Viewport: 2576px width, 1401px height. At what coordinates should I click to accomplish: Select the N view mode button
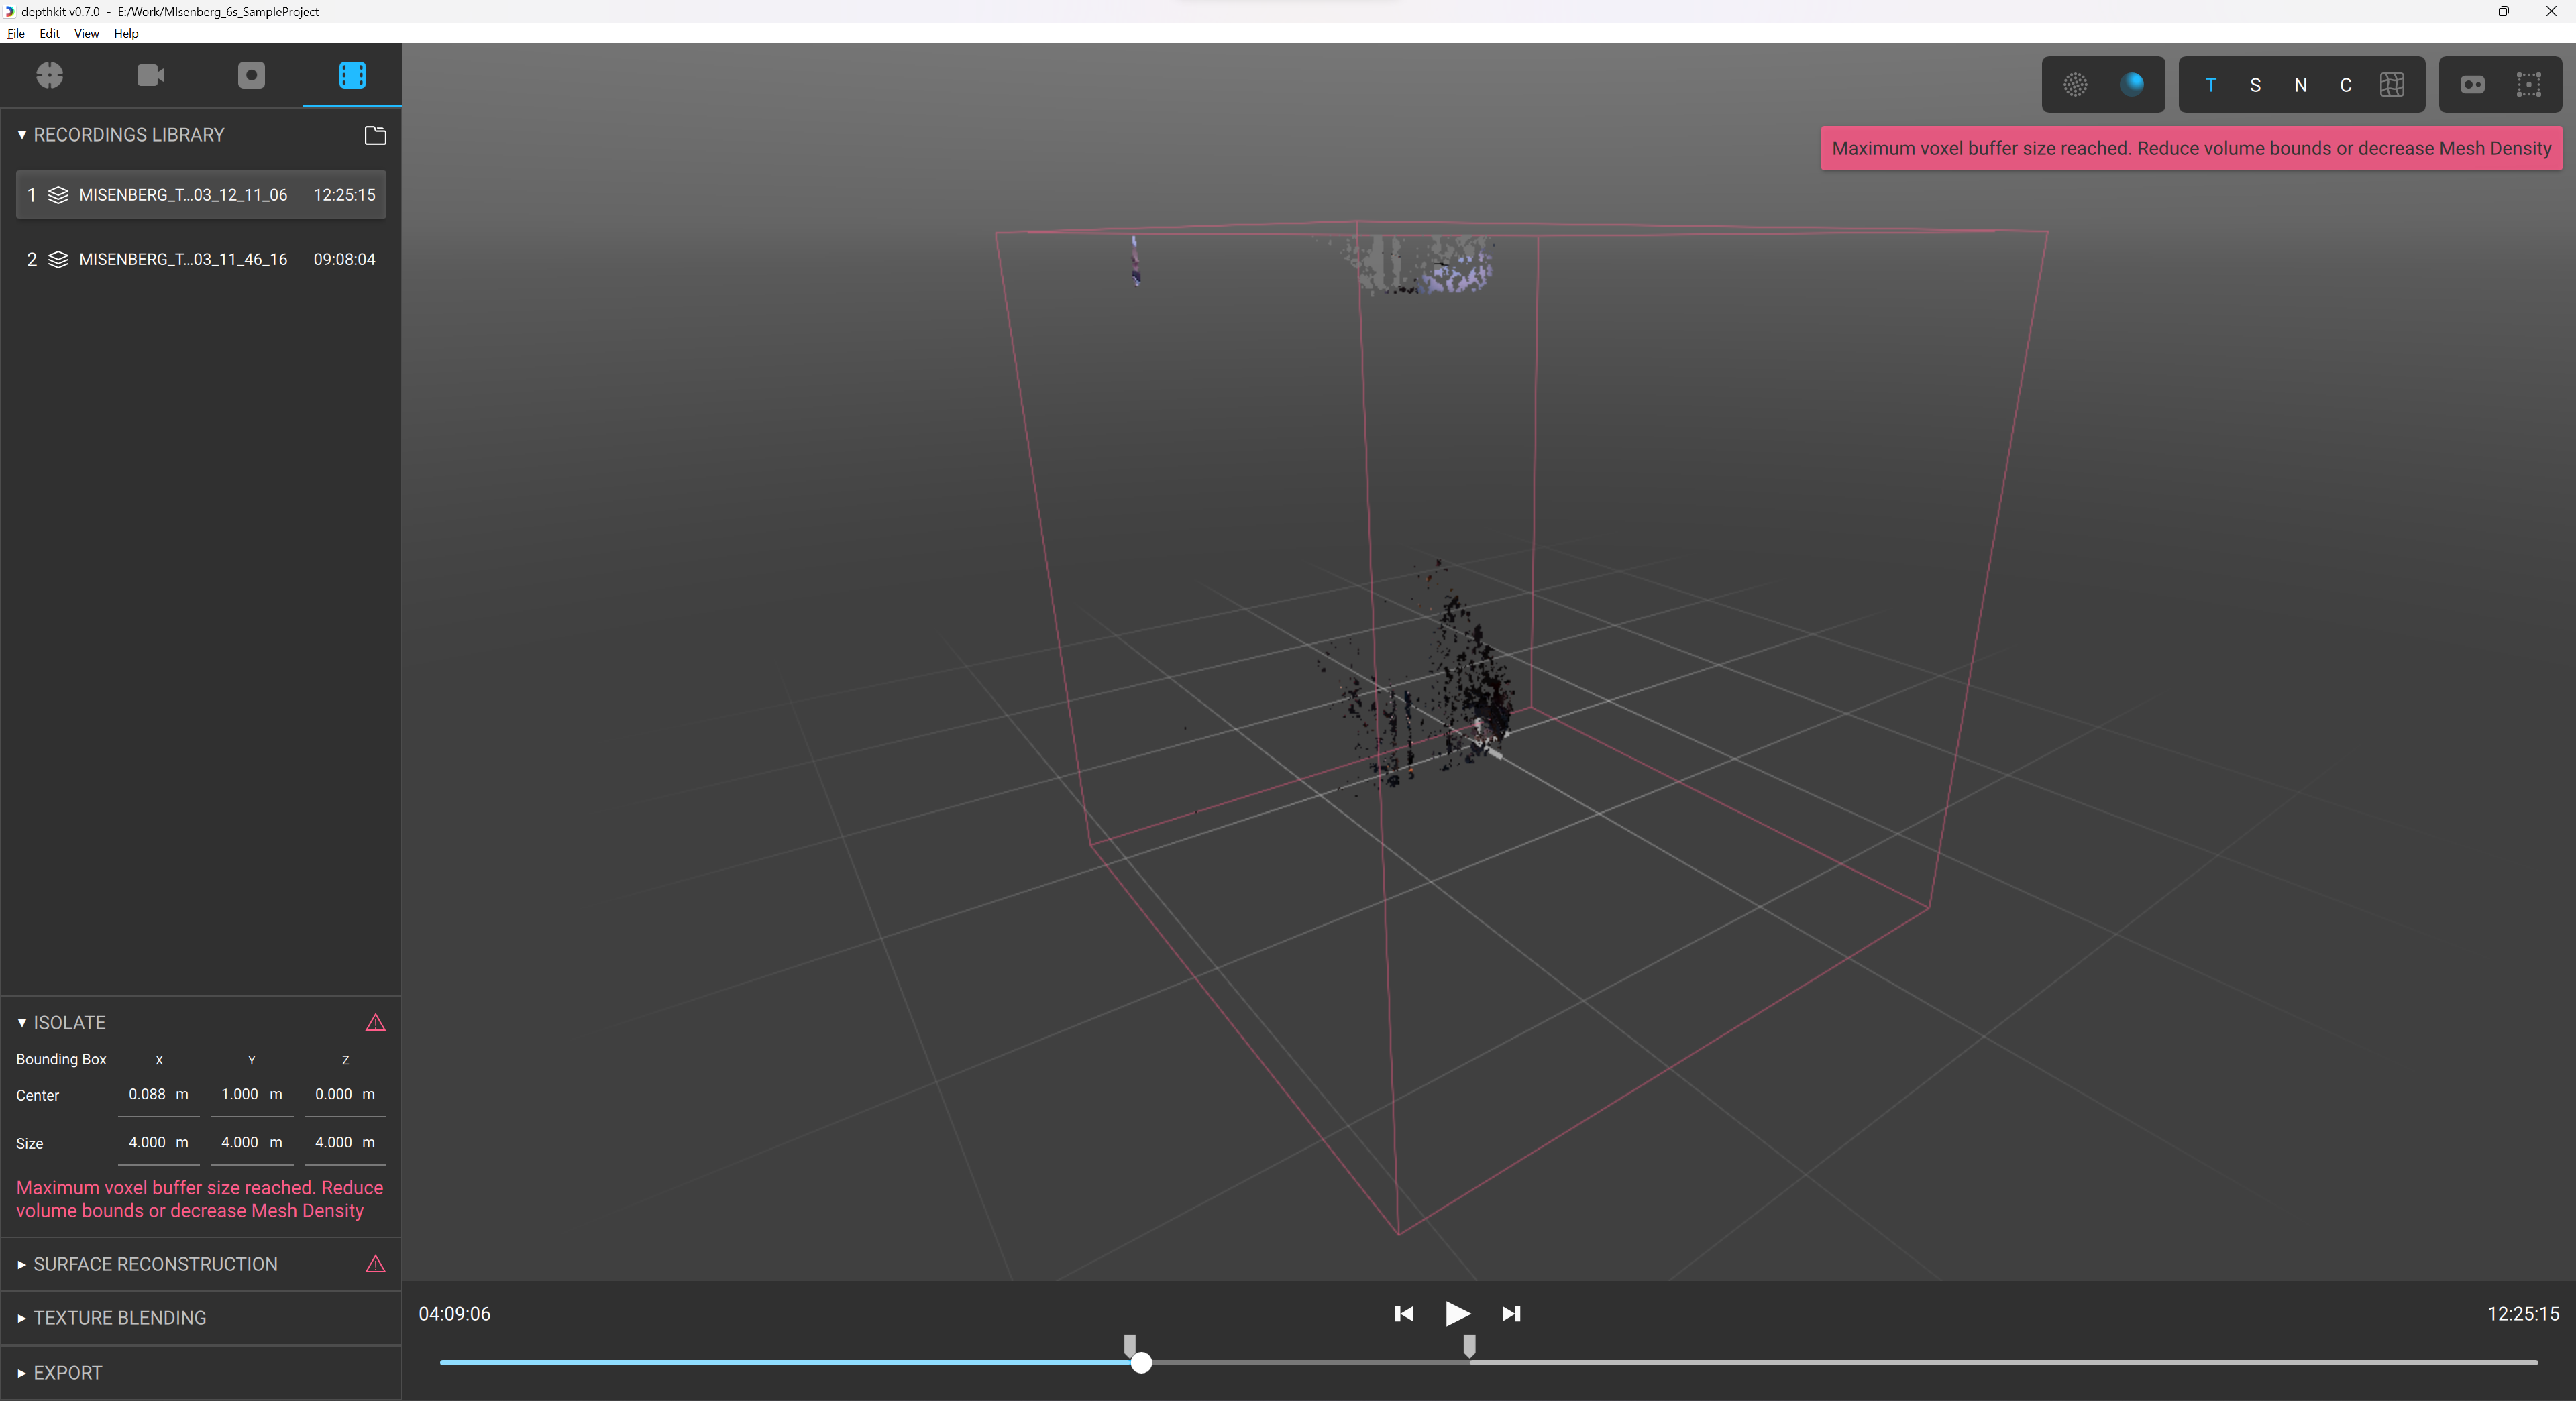[2300, 85]
